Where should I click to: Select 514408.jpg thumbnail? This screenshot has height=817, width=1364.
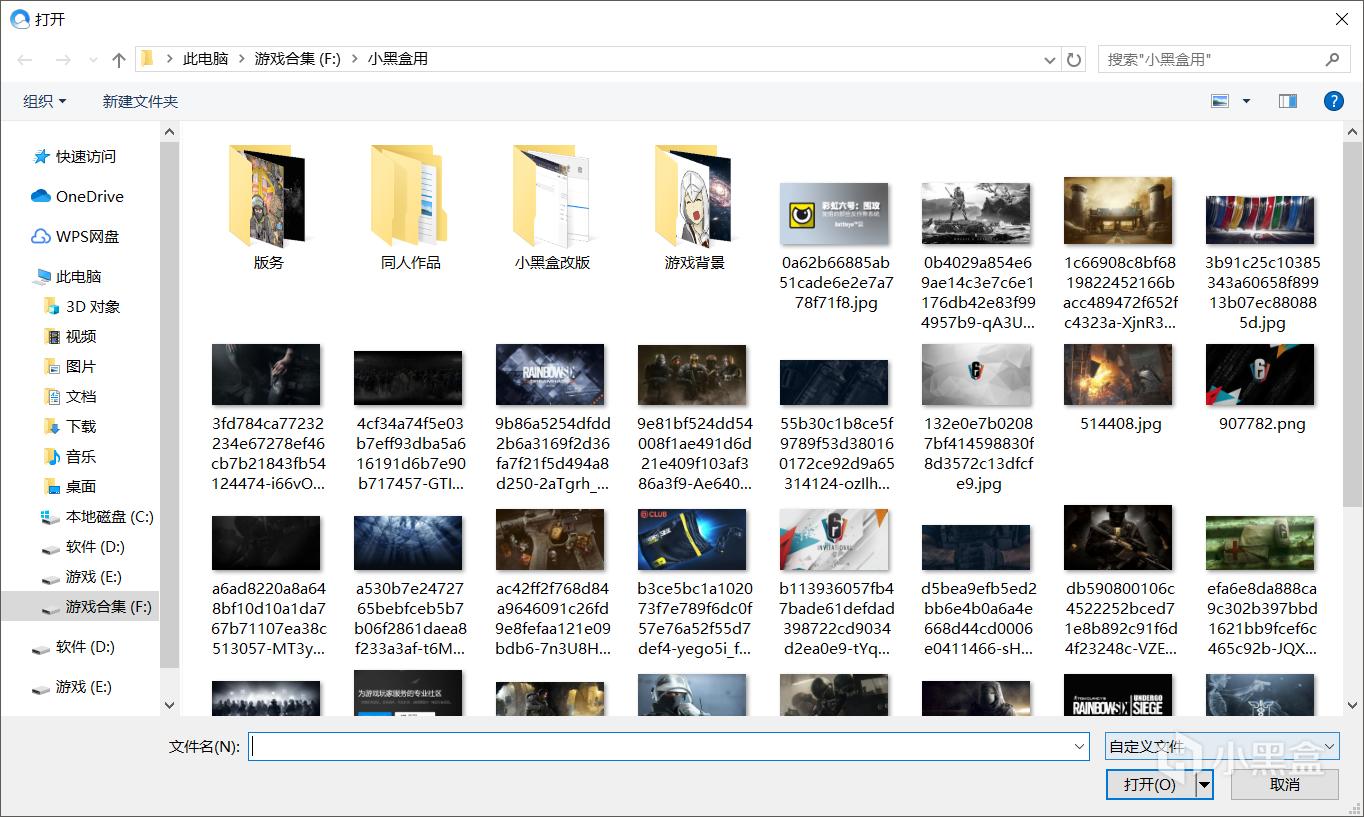(1119, 375)
